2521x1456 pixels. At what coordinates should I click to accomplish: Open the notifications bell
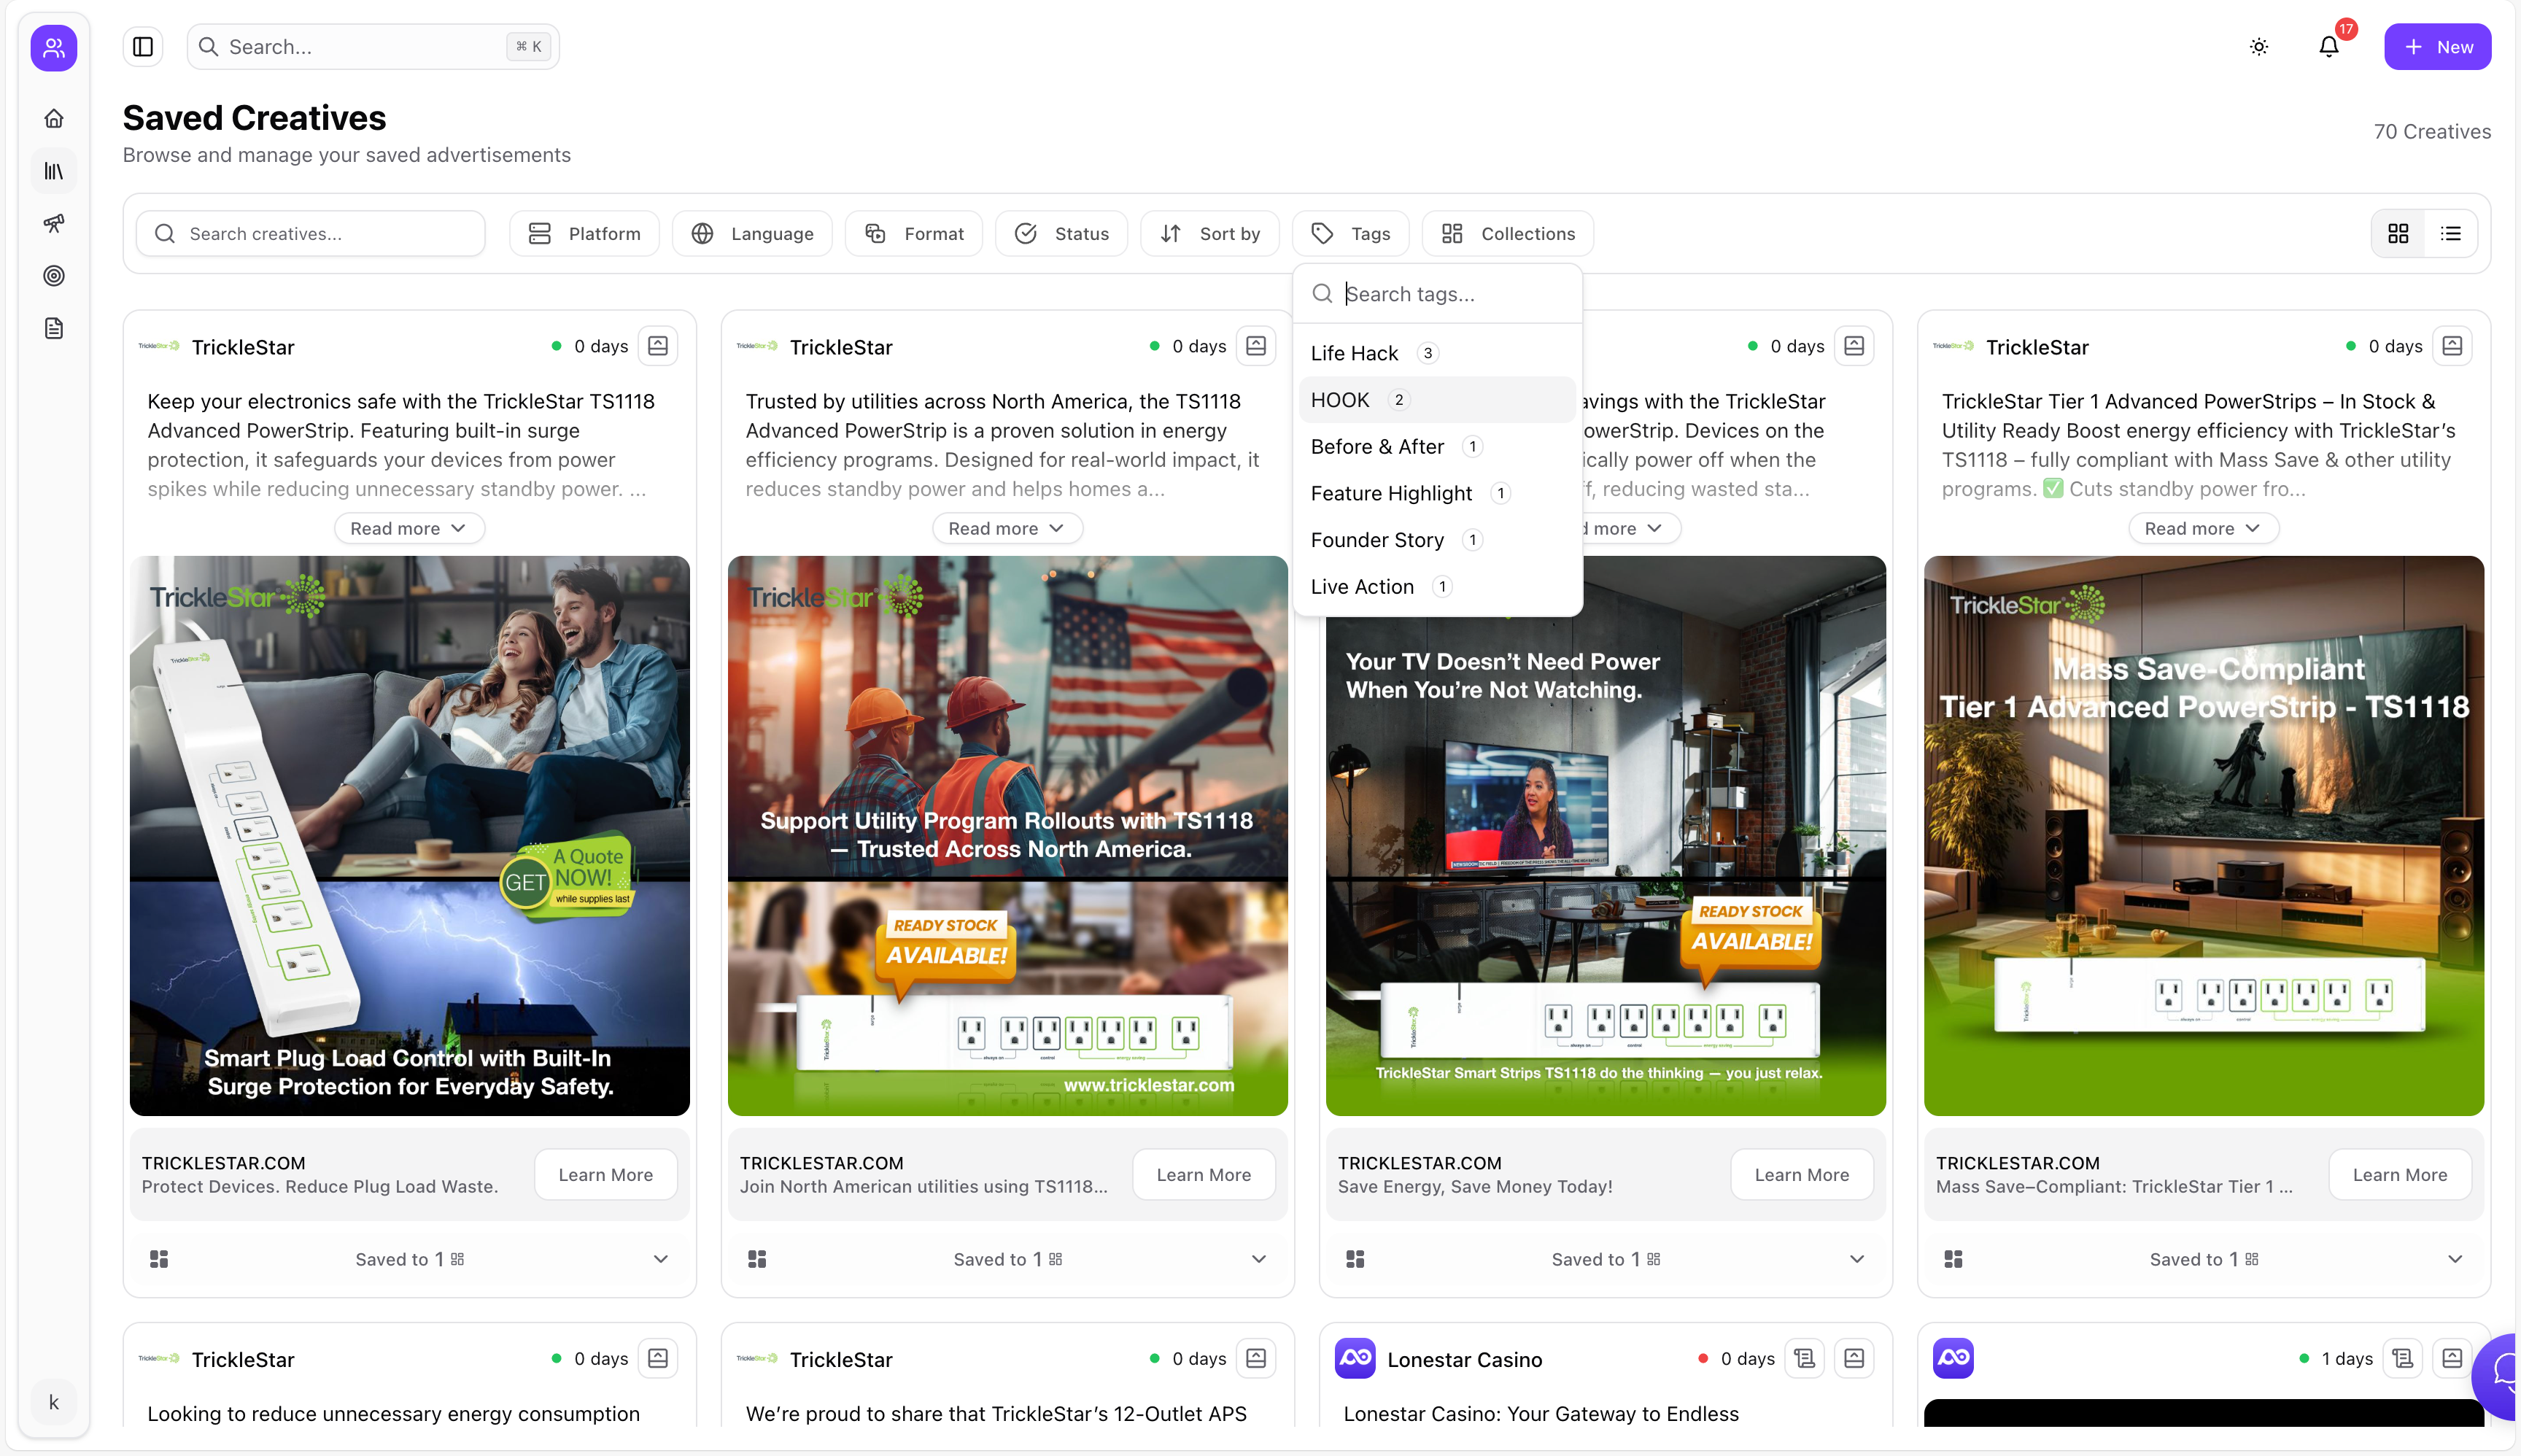pos(2329,47)
